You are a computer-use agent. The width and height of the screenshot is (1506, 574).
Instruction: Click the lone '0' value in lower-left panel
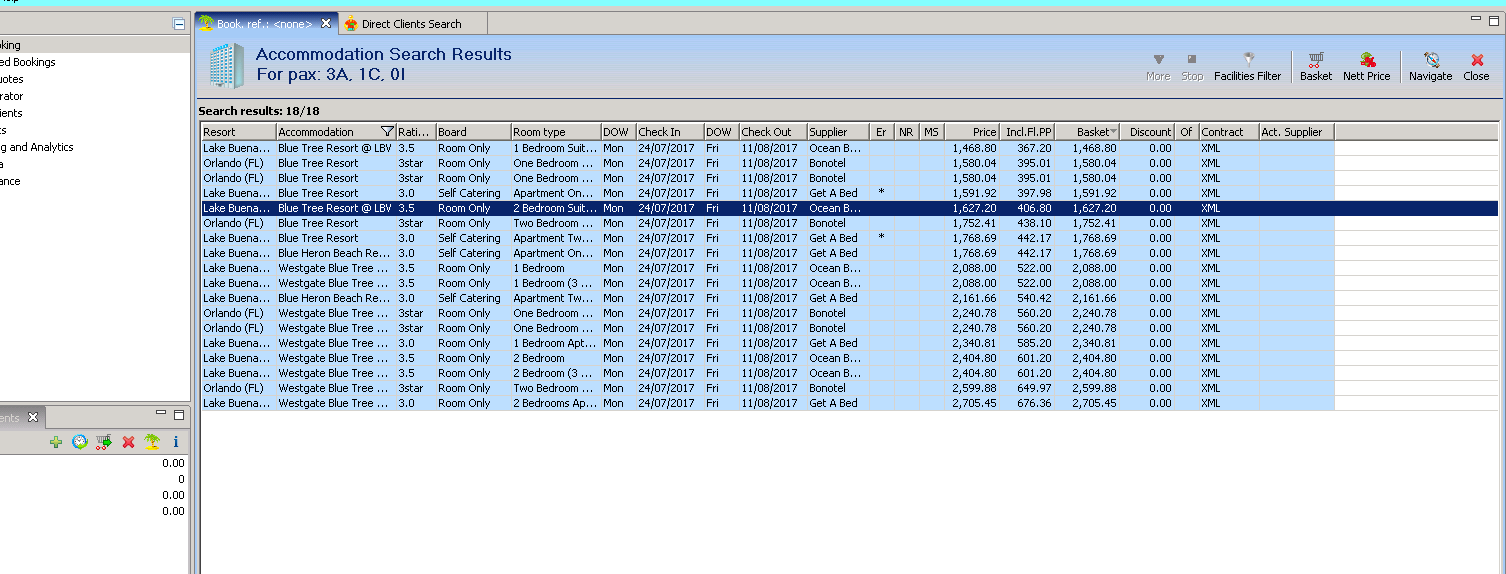181,479
